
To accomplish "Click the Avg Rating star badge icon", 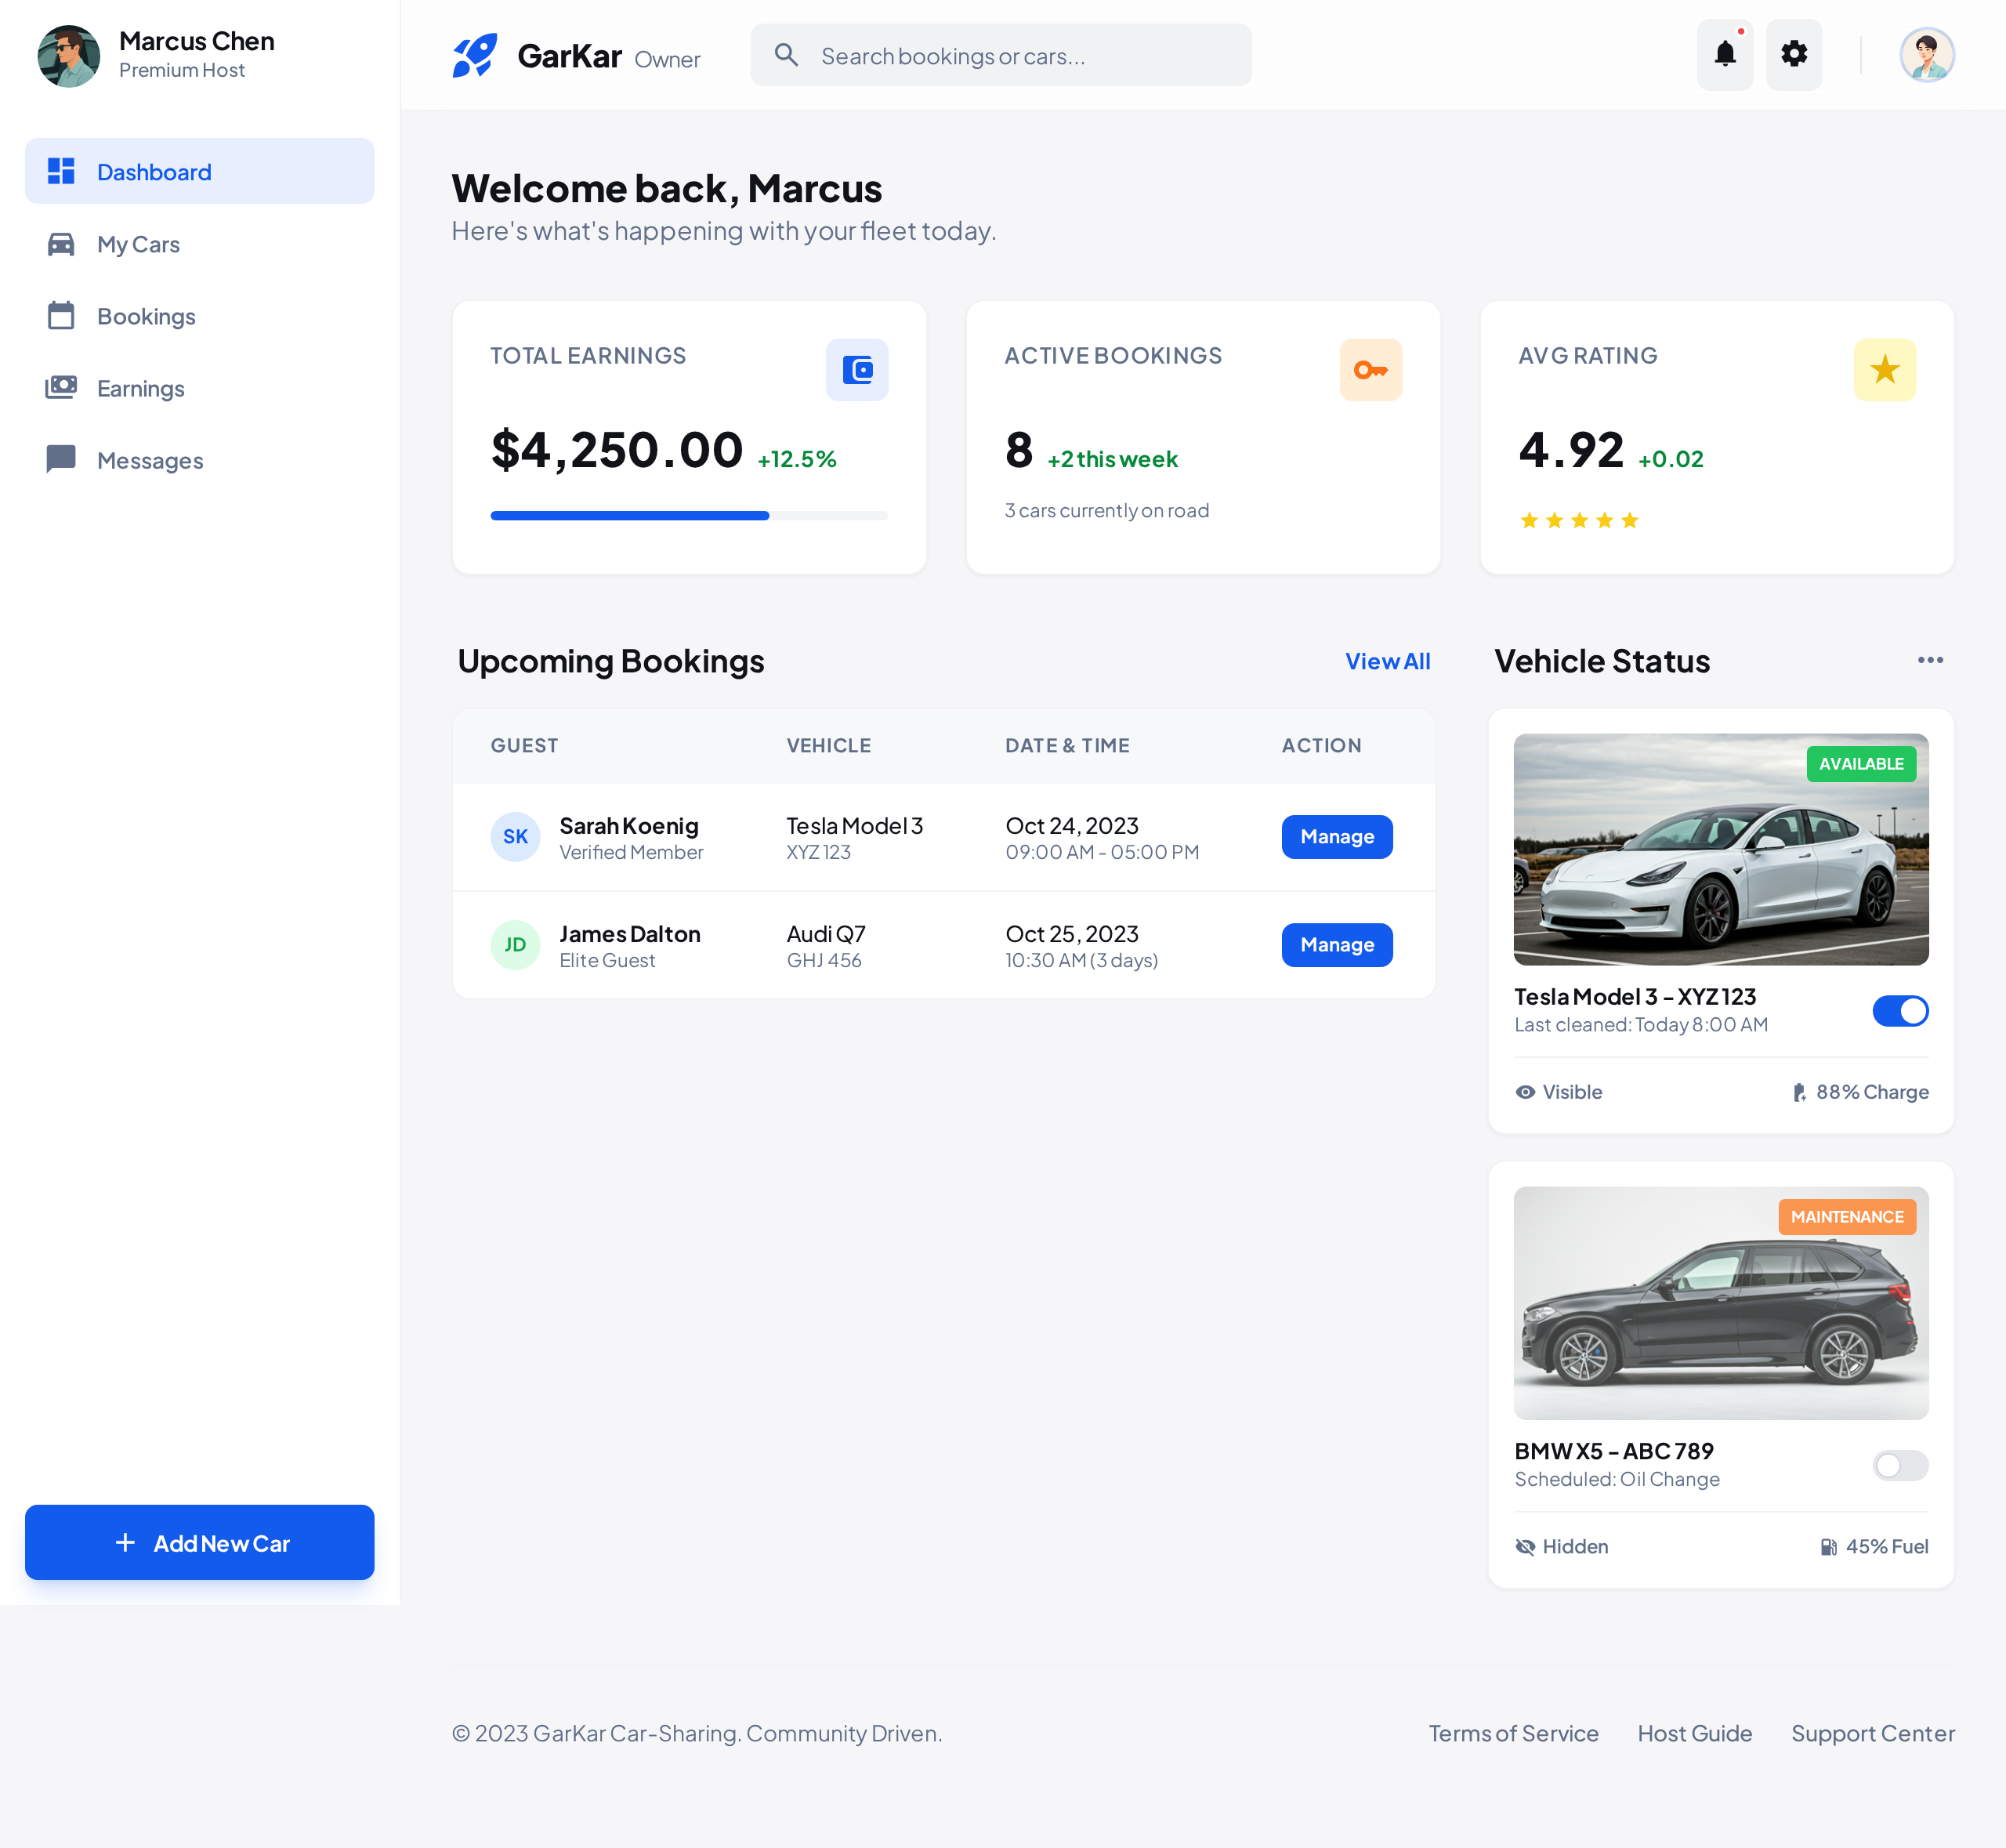I will click(1885, 370).
